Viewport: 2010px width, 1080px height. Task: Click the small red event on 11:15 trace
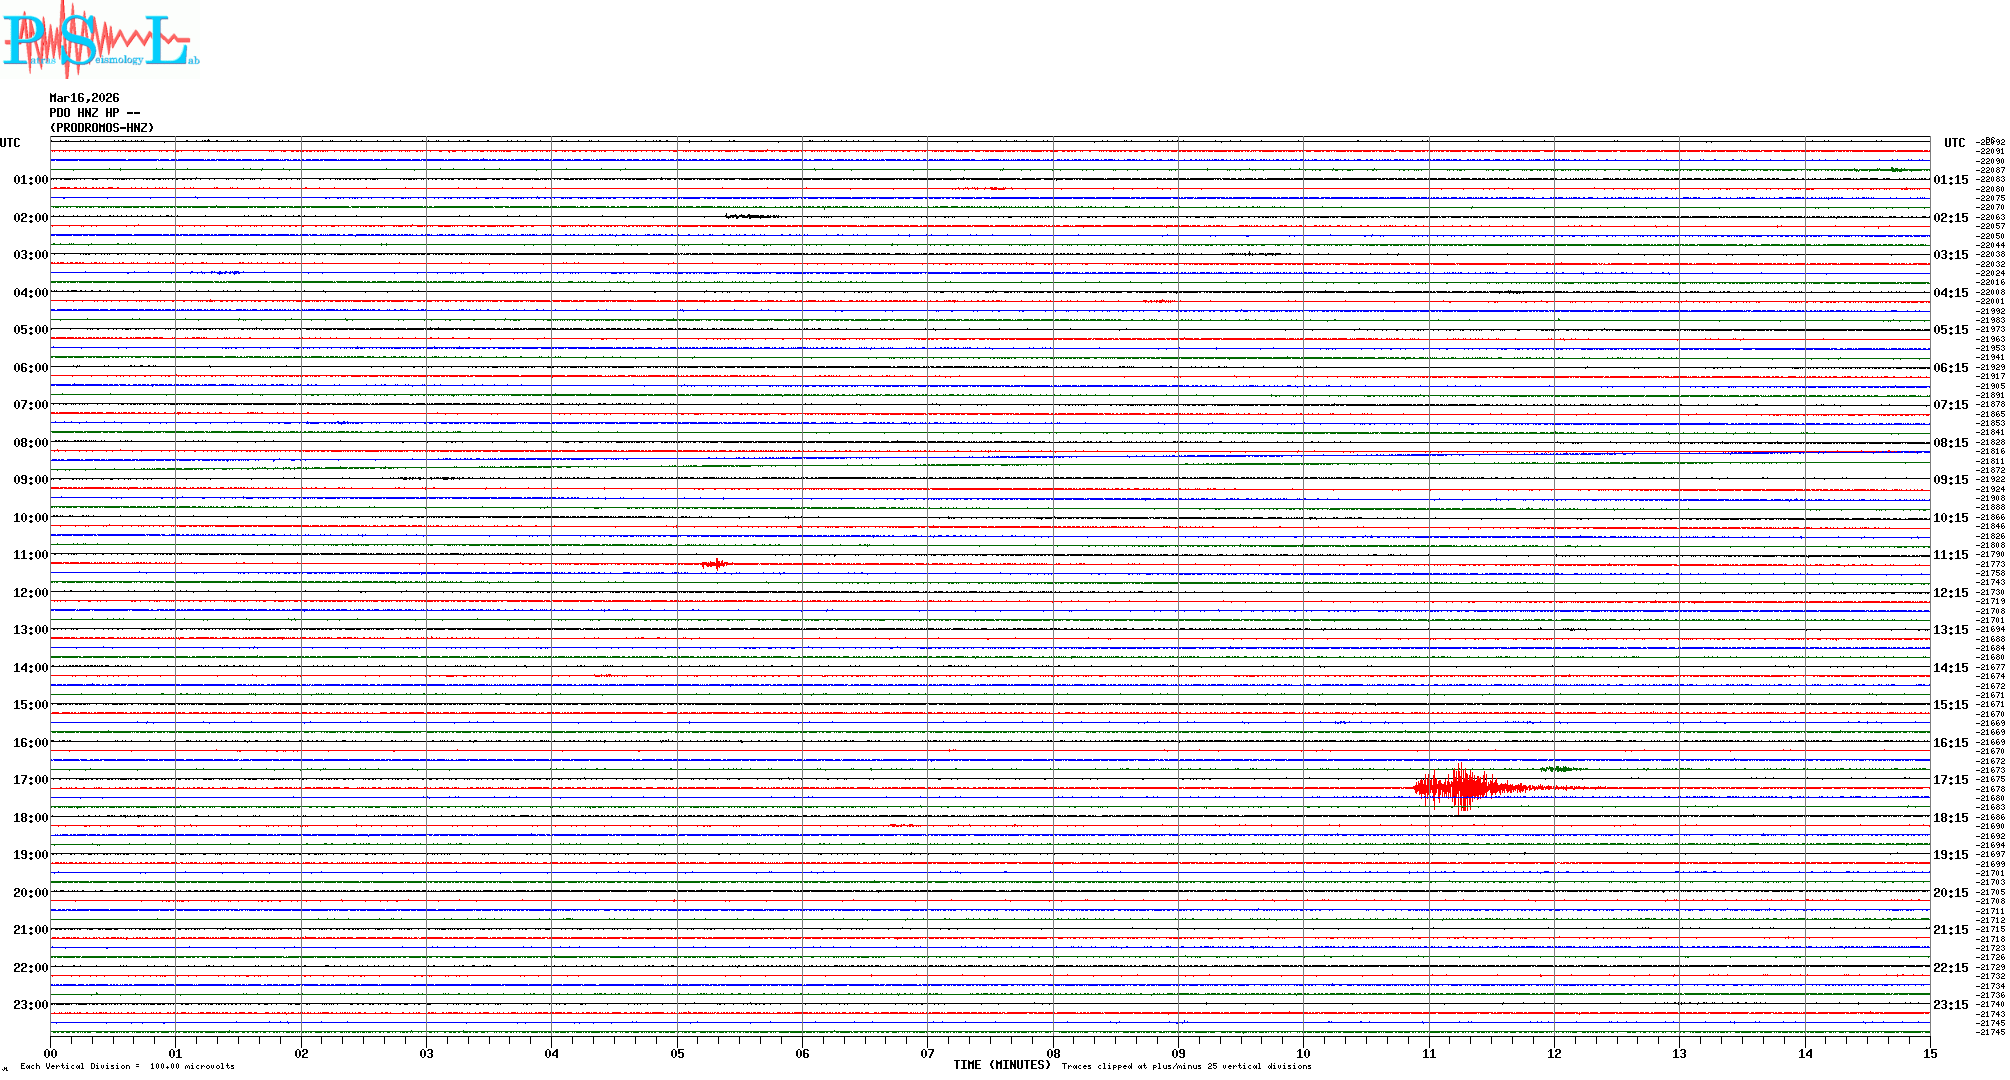[x=715, y=564]
